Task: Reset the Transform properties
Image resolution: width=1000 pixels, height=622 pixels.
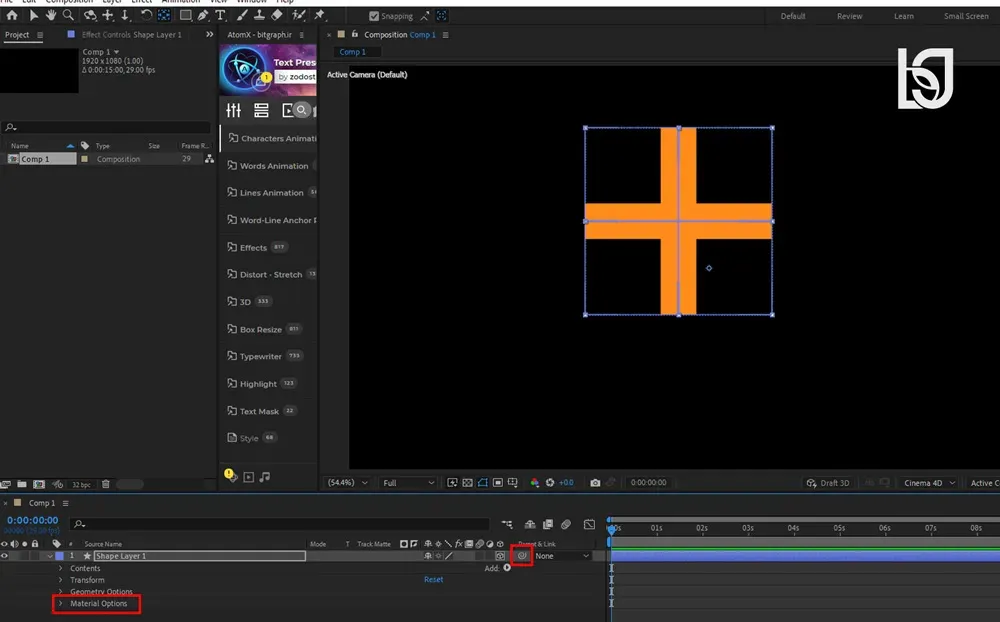Action: (433, 579)
